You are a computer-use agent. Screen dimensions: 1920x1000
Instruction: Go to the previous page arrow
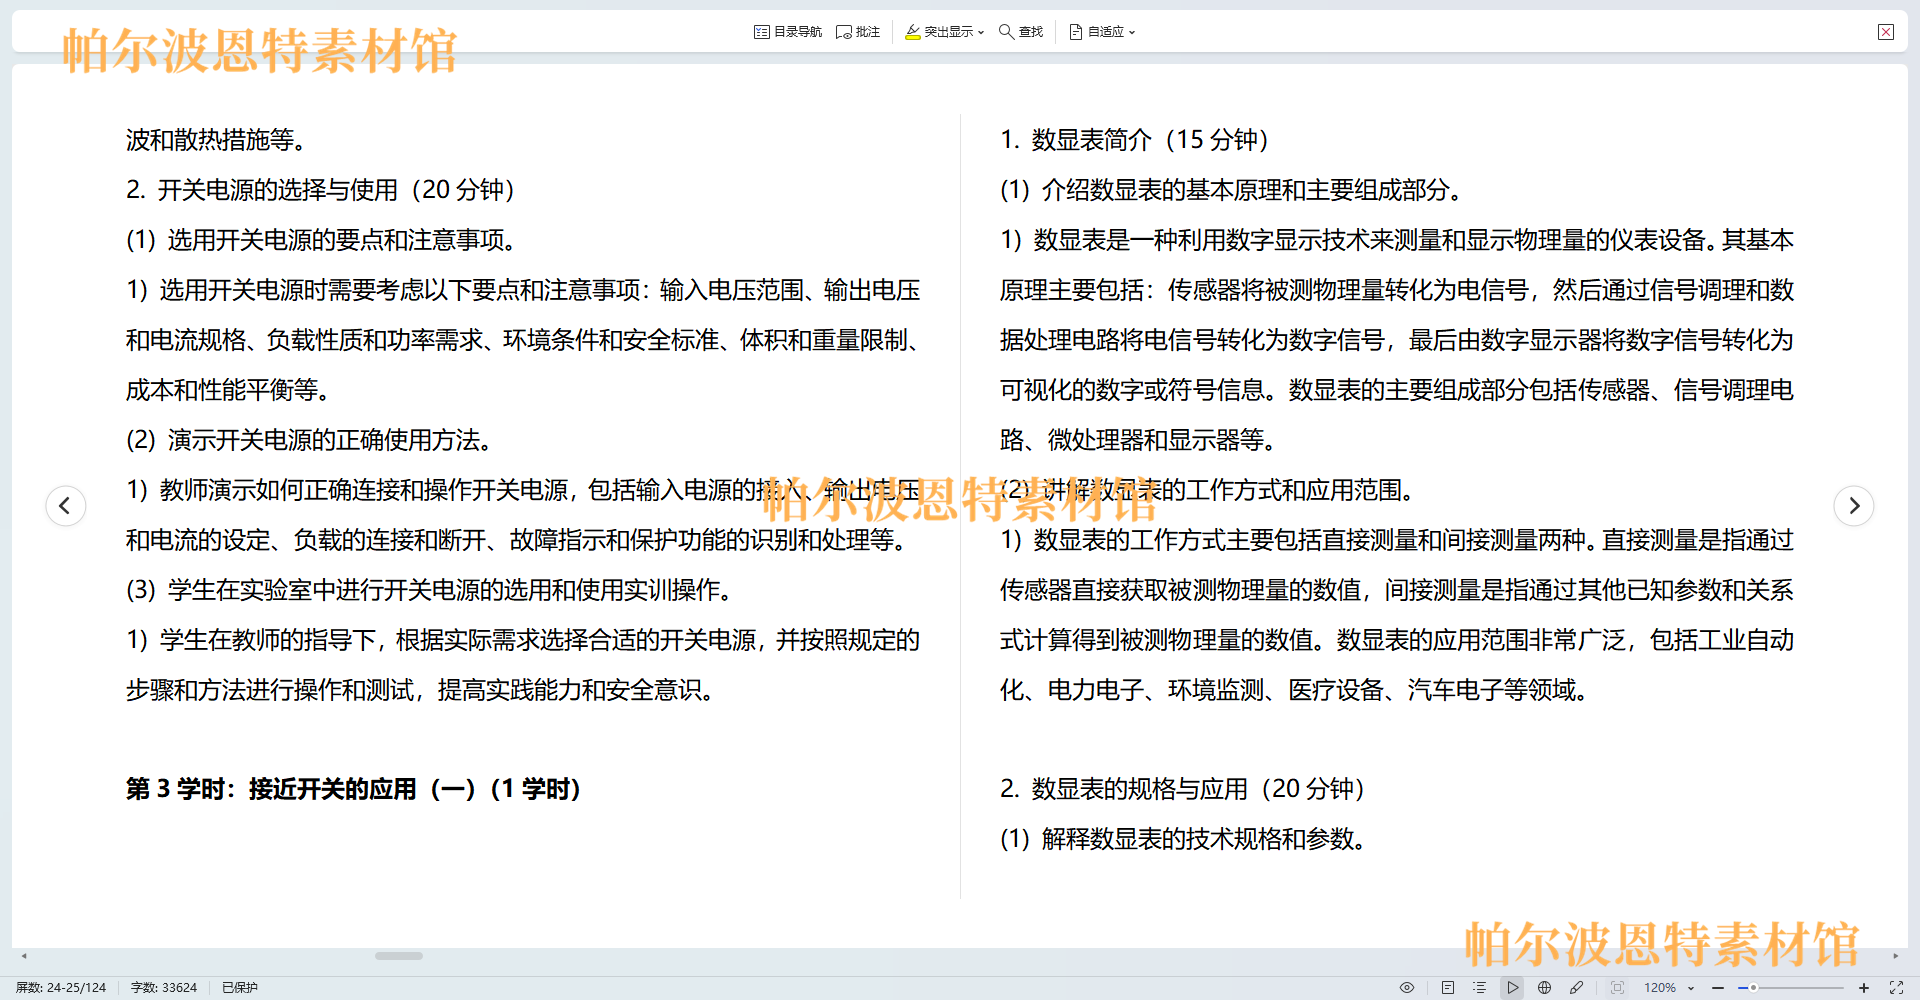pos(66,505)
